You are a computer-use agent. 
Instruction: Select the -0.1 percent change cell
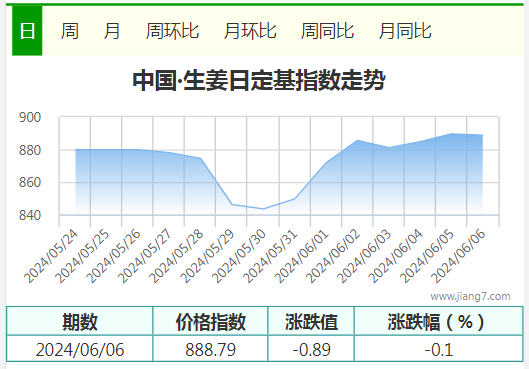(439, 349)
